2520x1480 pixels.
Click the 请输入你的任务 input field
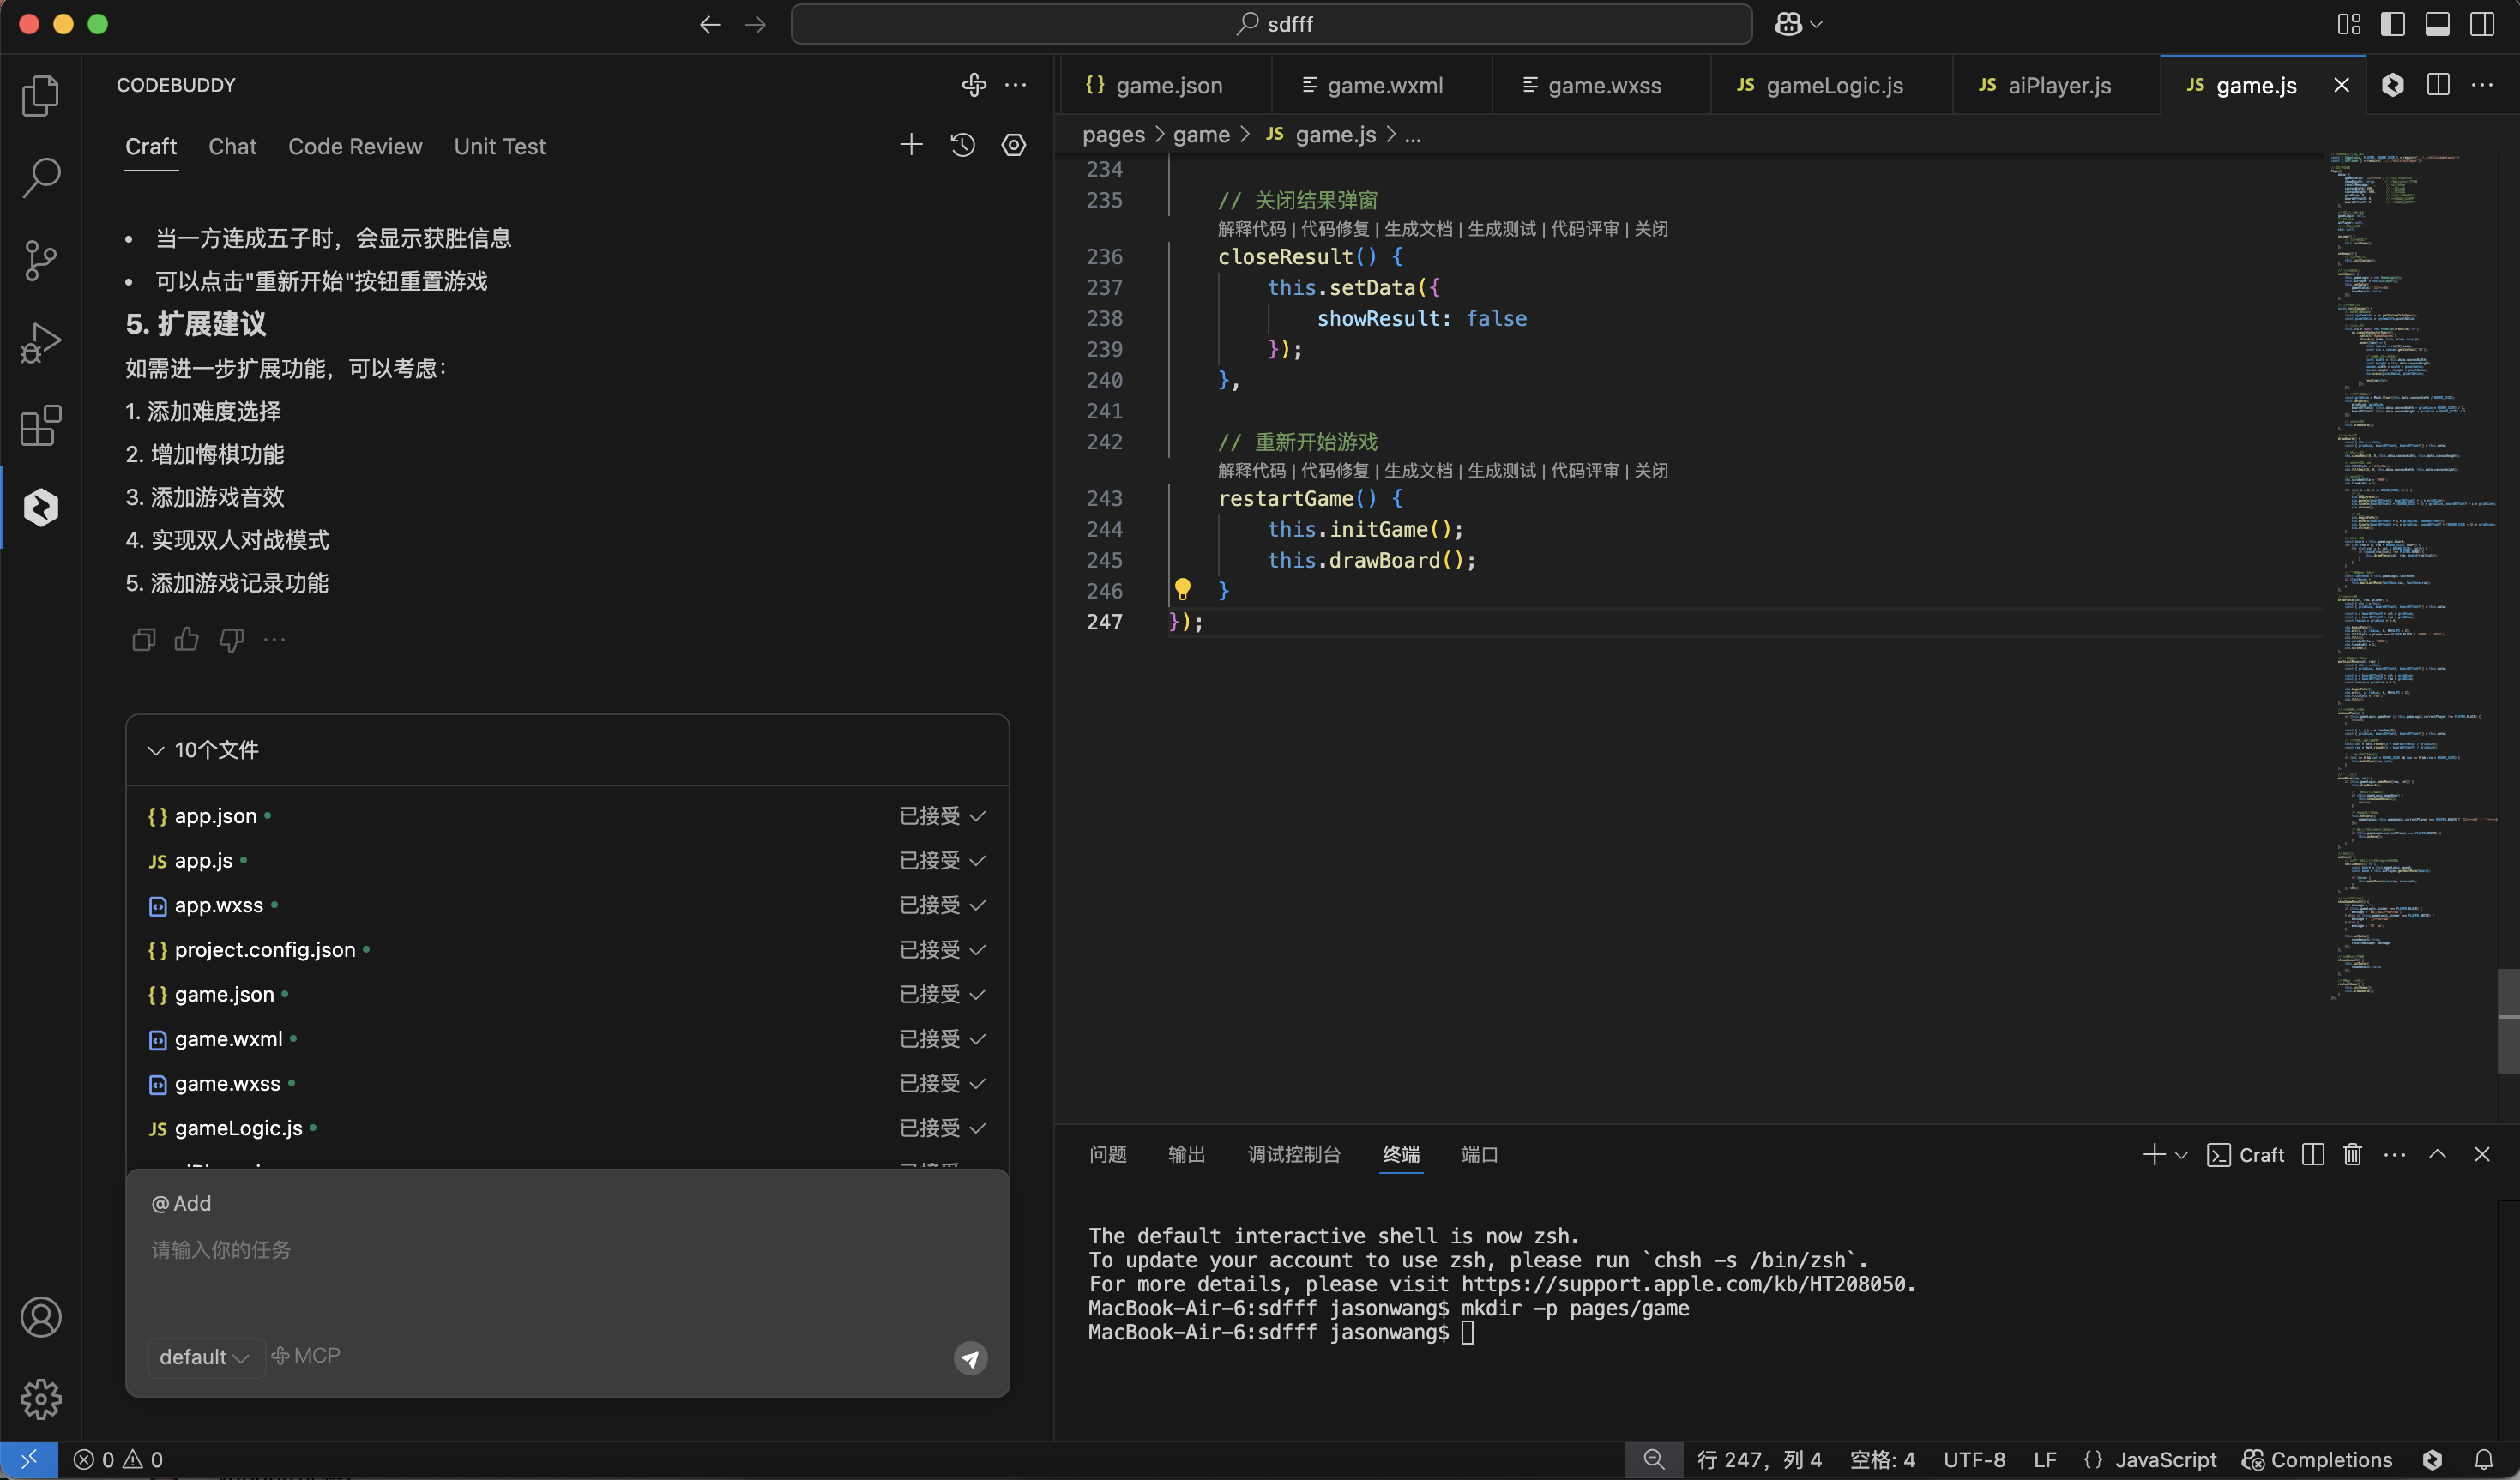[219, 1249]
